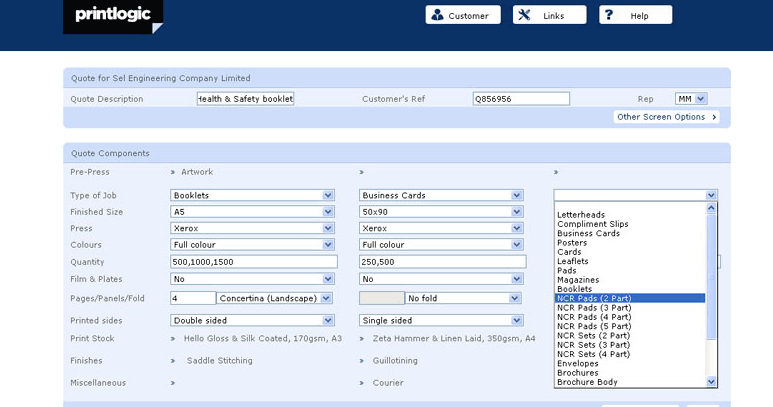
Task: Choose Envelopes in the job type list
Action: point(578,364)
